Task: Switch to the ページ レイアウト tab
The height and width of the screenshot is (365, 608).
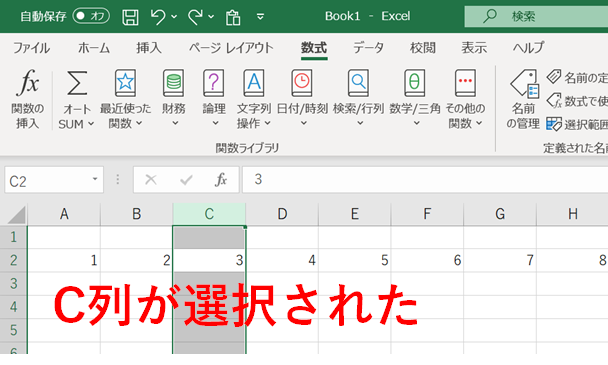Action: tap(231, 48)
